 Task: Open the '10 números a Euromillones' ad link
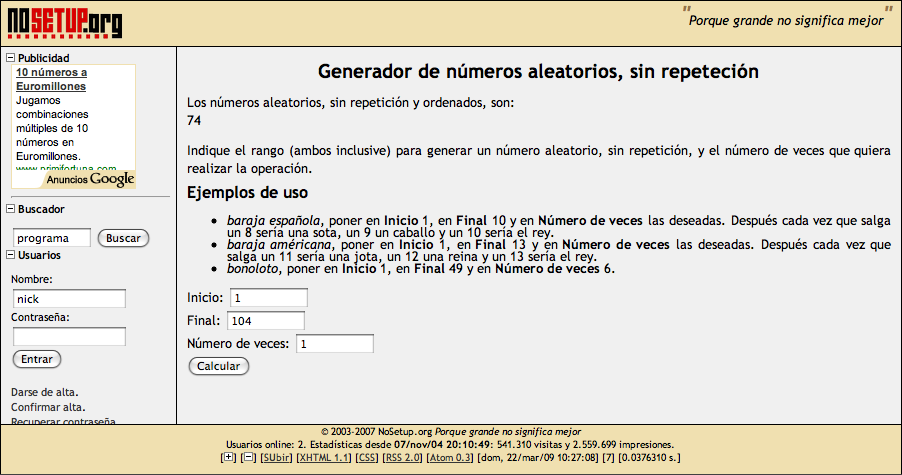tap(51, 79)
